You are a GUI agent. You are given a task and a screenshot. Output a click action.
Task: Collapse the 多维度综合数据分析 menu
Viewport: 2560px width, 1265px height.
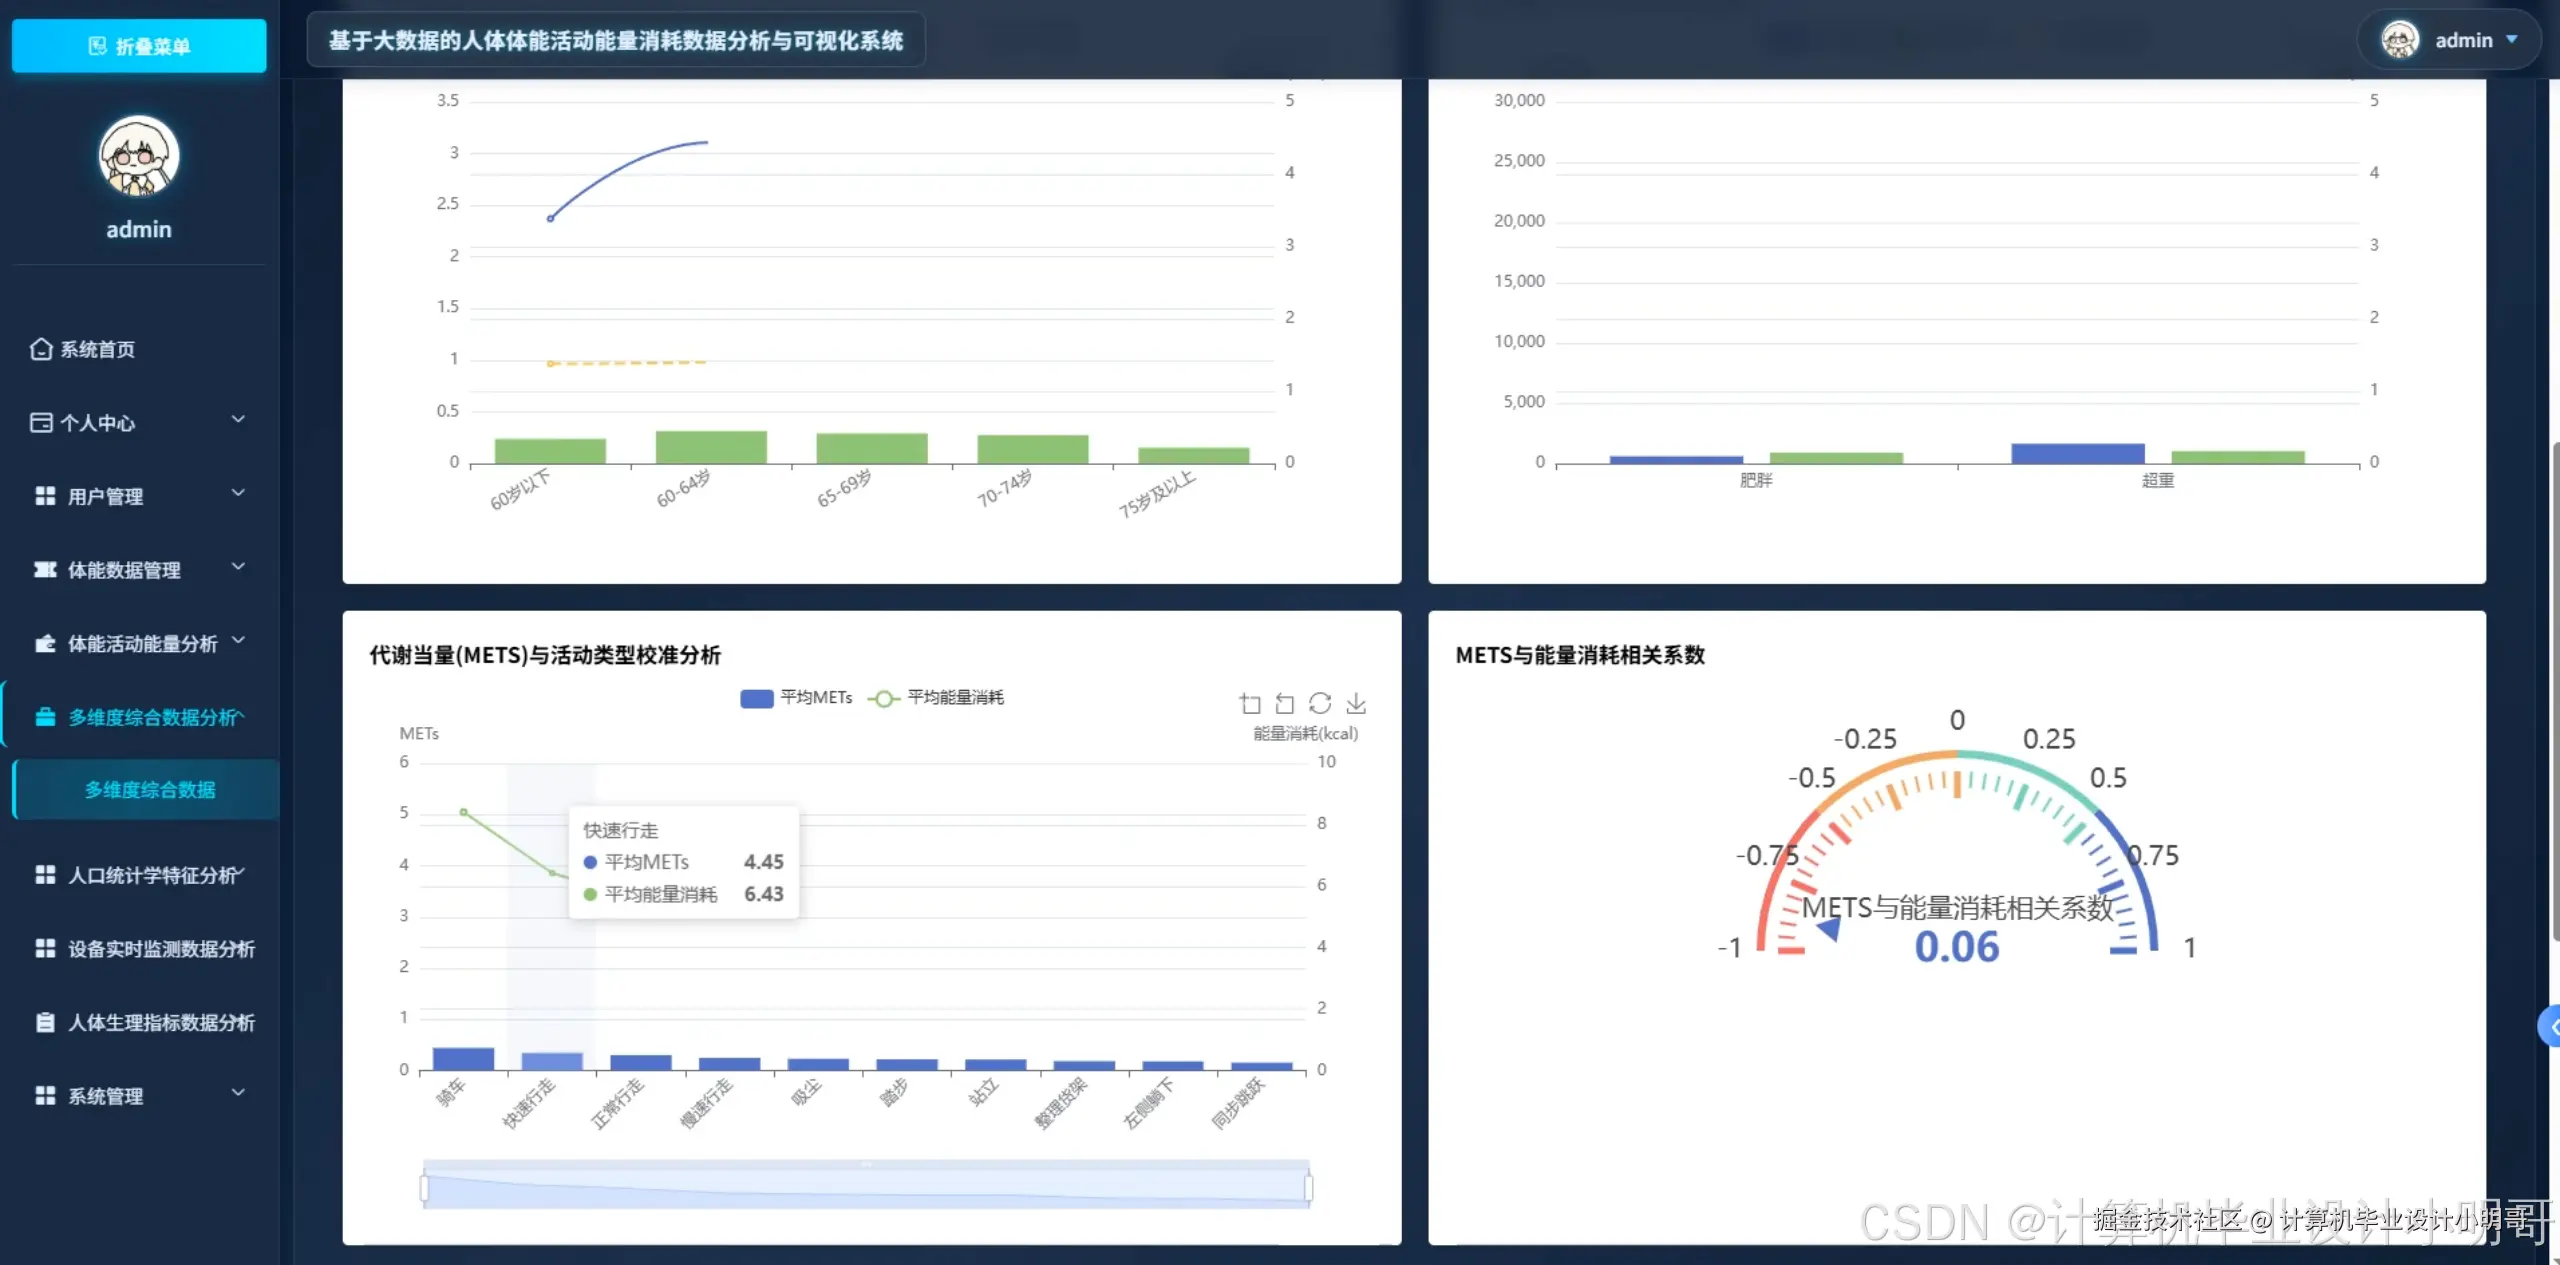point(138,717)
